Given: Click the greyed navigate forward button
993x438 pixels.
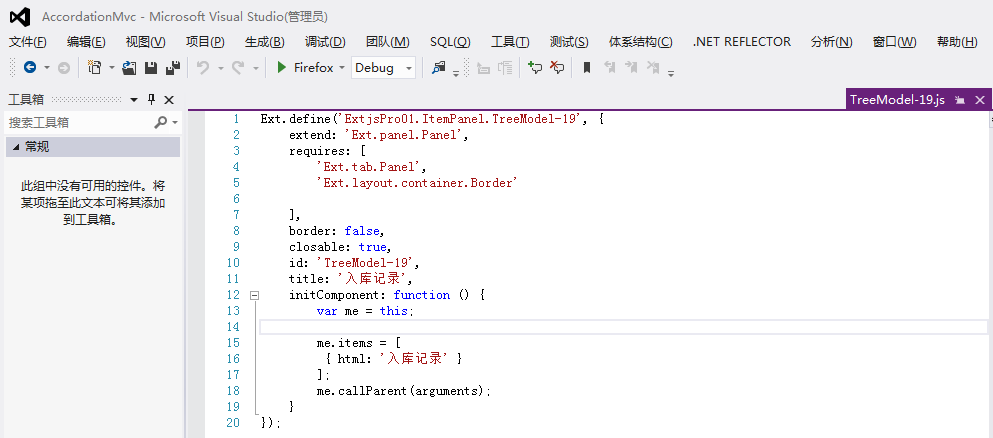Looking at the screenshot, I should pyautogui.click(x=64, y=68).
